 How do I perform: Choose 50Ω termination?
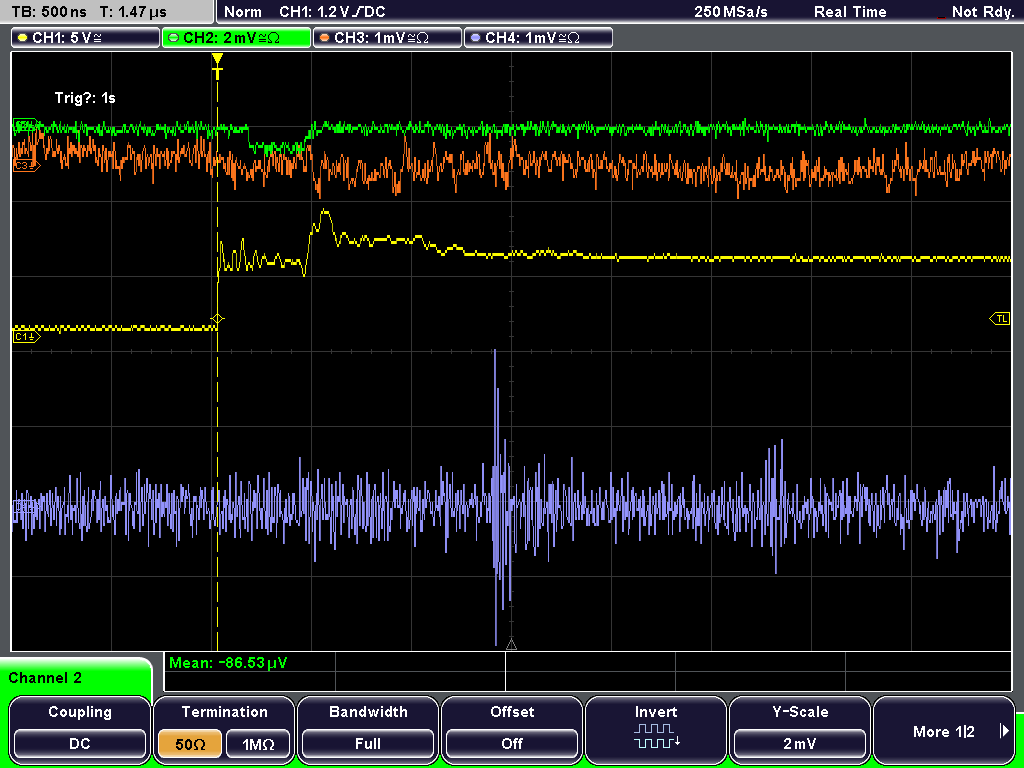pos(190,744)
